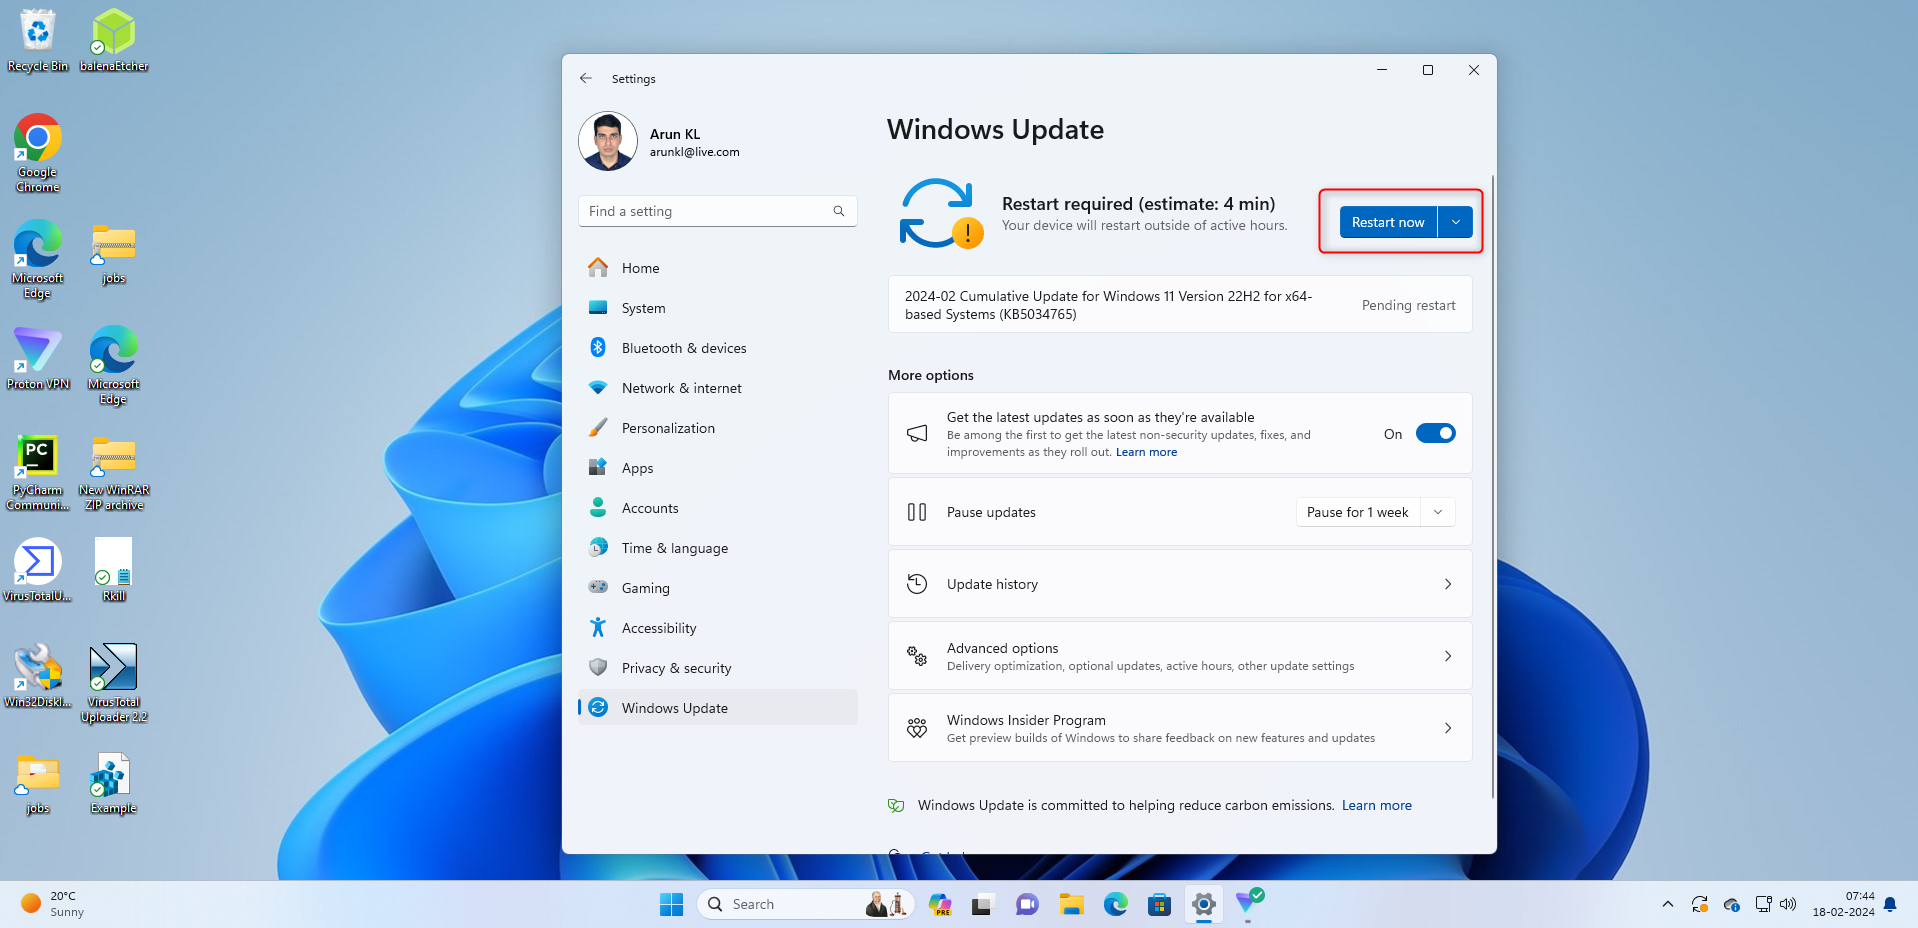
Task: Select Personalization in sidebar
Action: coord(717,428)
